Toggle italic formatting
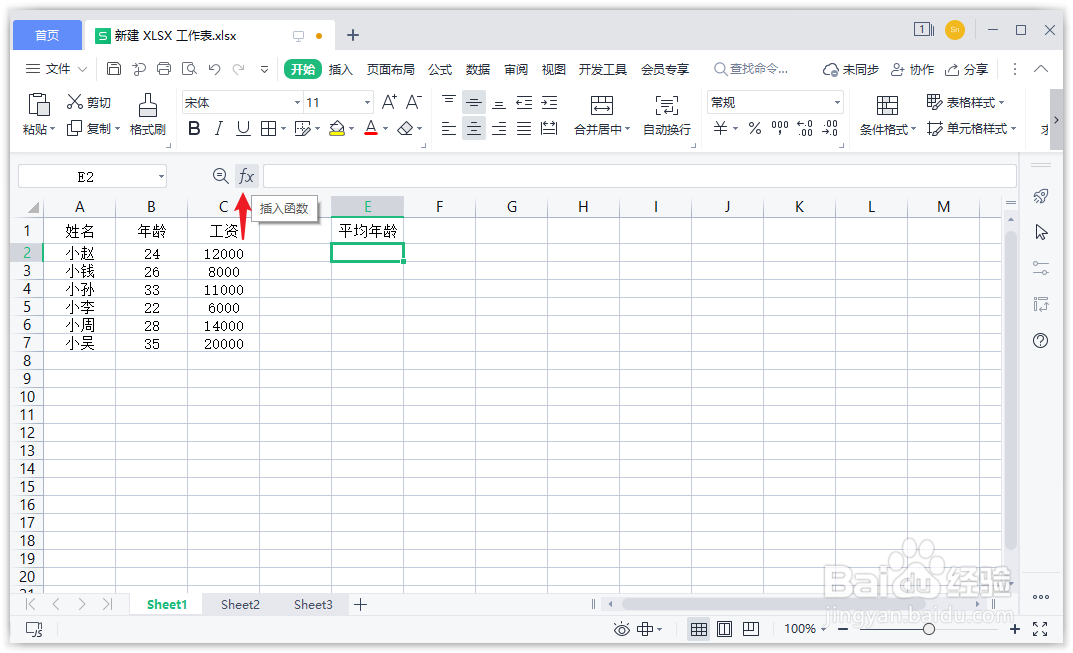Screen dimensions: 1073x653 click(x=218, y=128)
